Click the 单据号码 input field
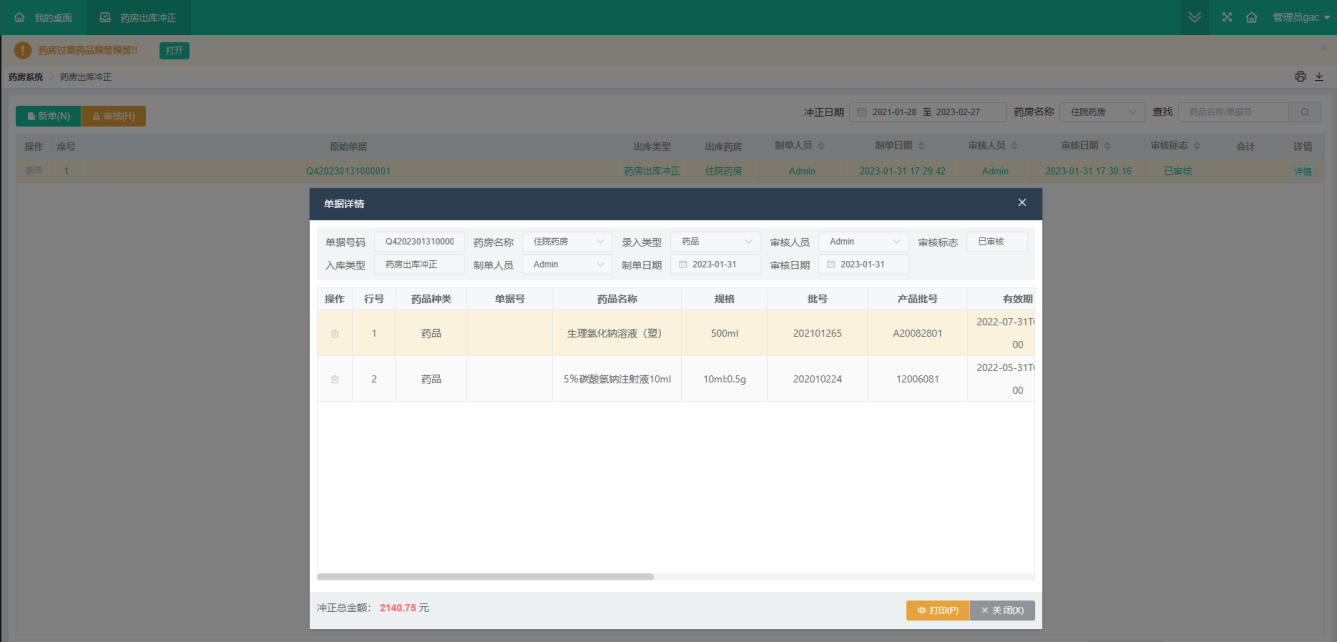This screenshot has width=1337, height=642. (x=419, y=242)
